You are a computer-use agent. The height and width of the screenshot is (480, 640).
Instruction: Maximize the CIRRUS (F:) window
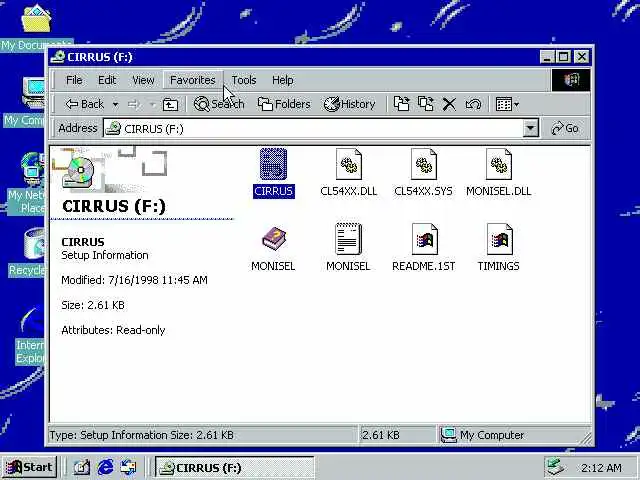564,57
